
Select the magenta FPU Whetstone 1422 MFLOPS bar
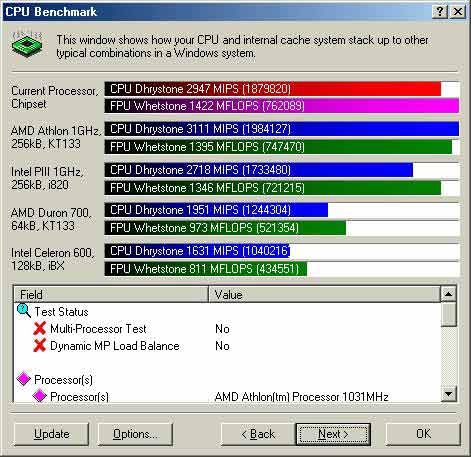point(282,106)
